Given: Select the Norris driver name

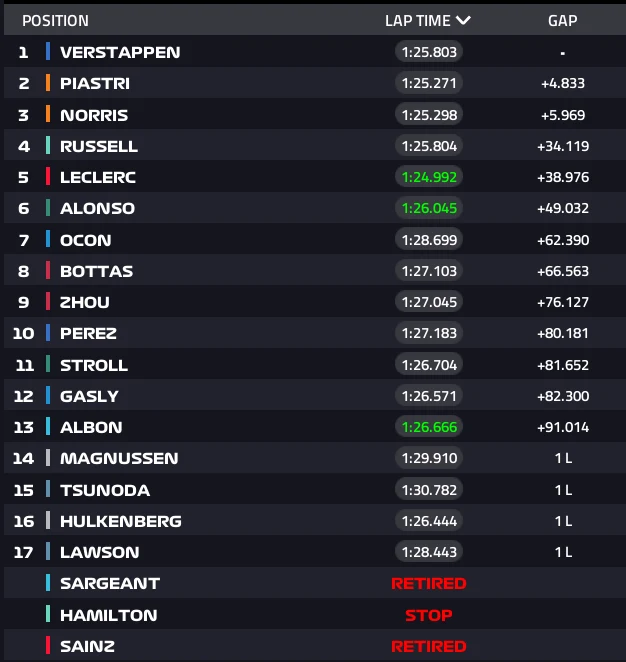Looking at the screenshot, I should (x=94, y=115).
